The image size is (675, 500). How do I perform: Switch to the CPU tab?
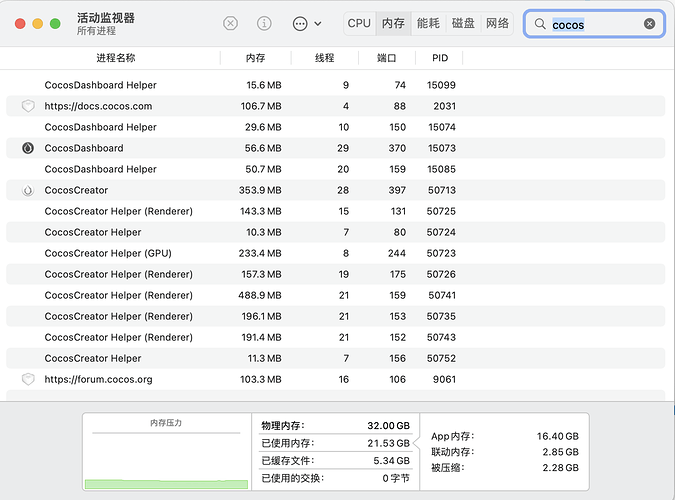(359, 23)
